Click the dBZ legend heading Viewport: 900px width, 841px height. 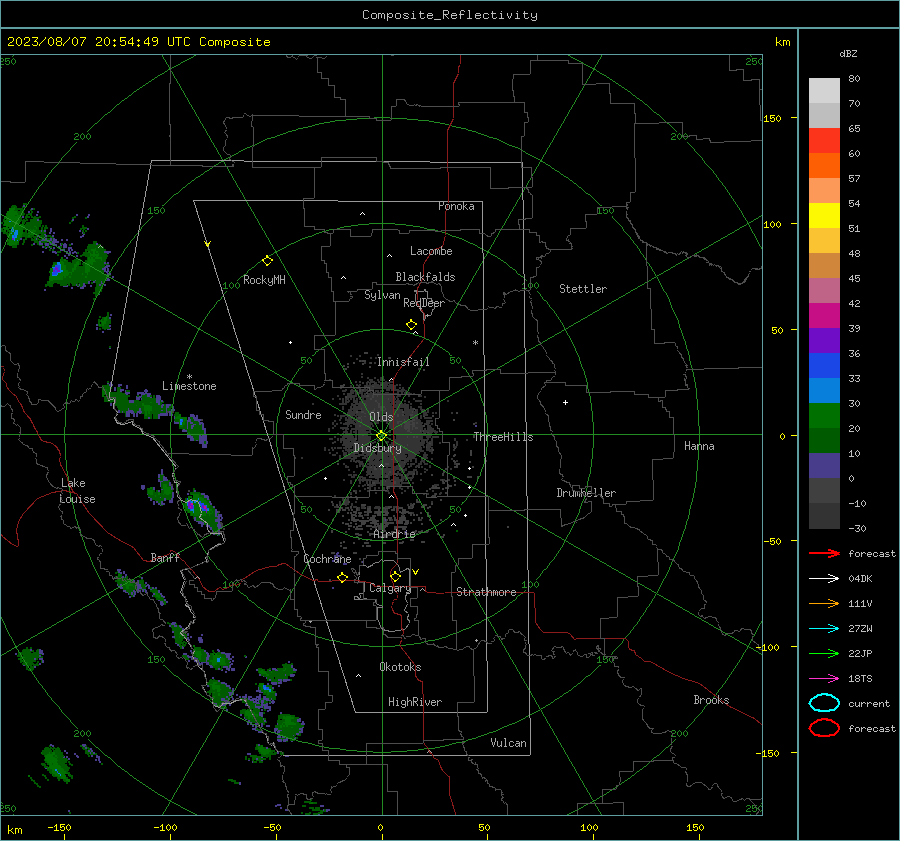pyautogui.click(x=848, y=53)
